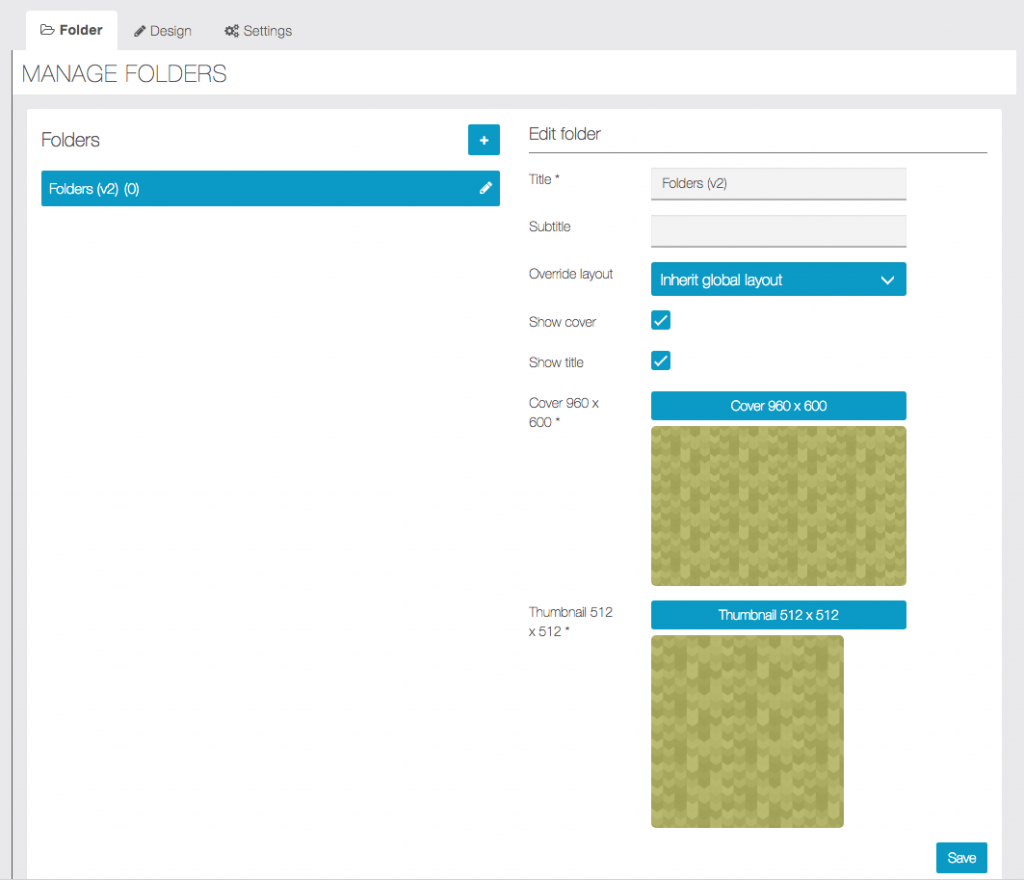1024x880 pixels.
Task: Click the Thumbnail 512 x 512 upload button
Action: (778, 615)
